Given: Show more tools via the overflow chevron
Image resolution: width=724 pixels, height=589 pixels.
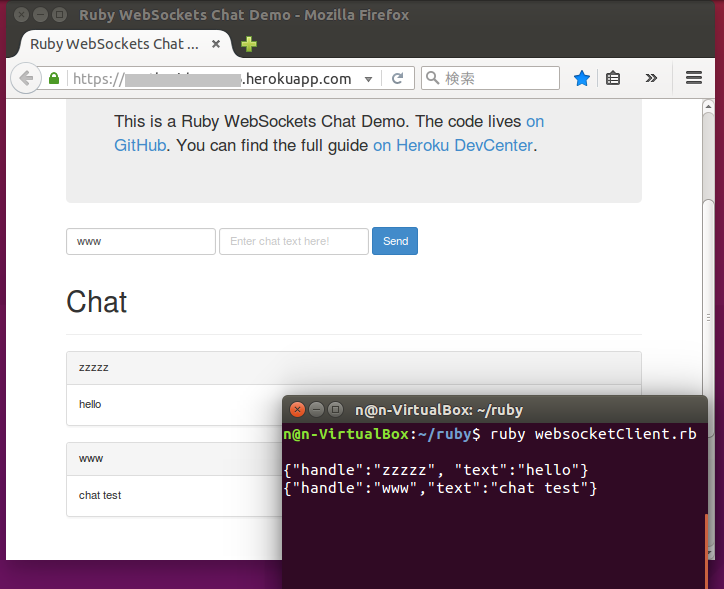Looking at the screenshot, I should 651,79.
